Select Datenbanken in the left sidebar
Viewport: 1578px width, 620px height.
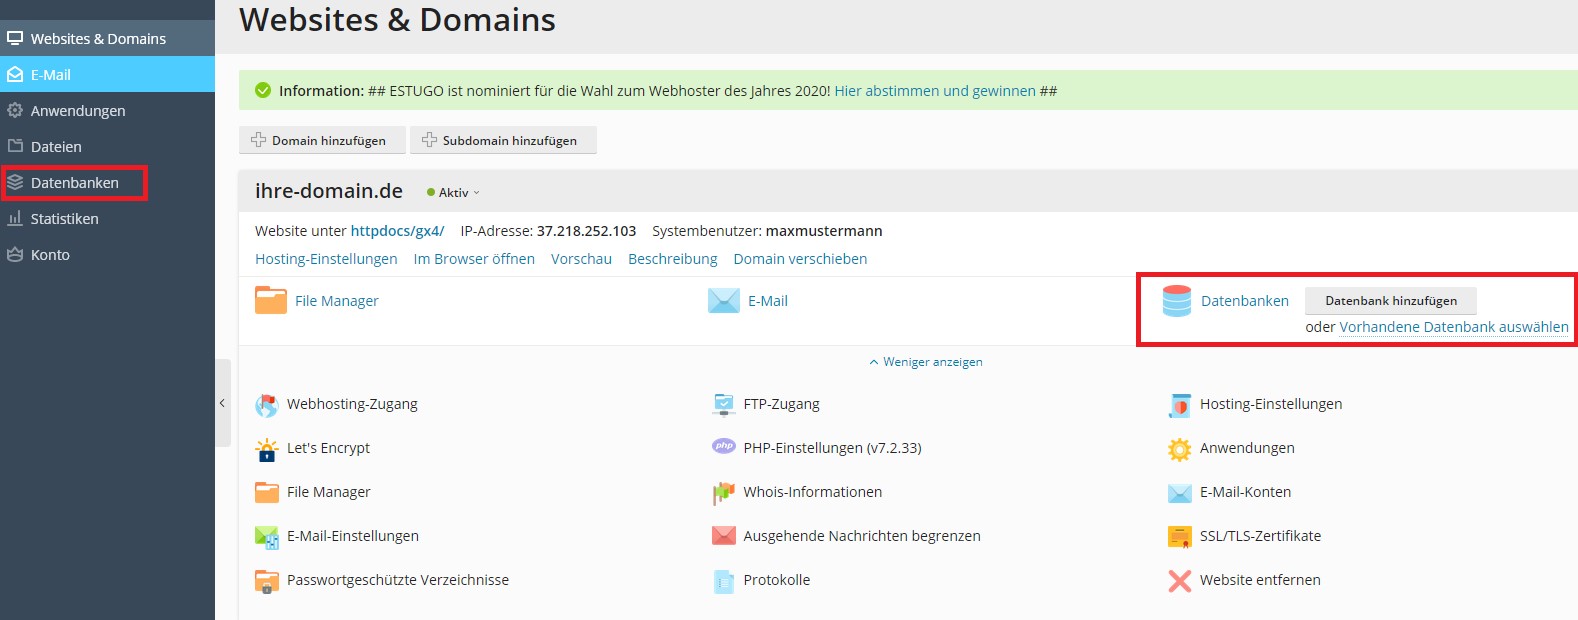click(x=74, y=183)
